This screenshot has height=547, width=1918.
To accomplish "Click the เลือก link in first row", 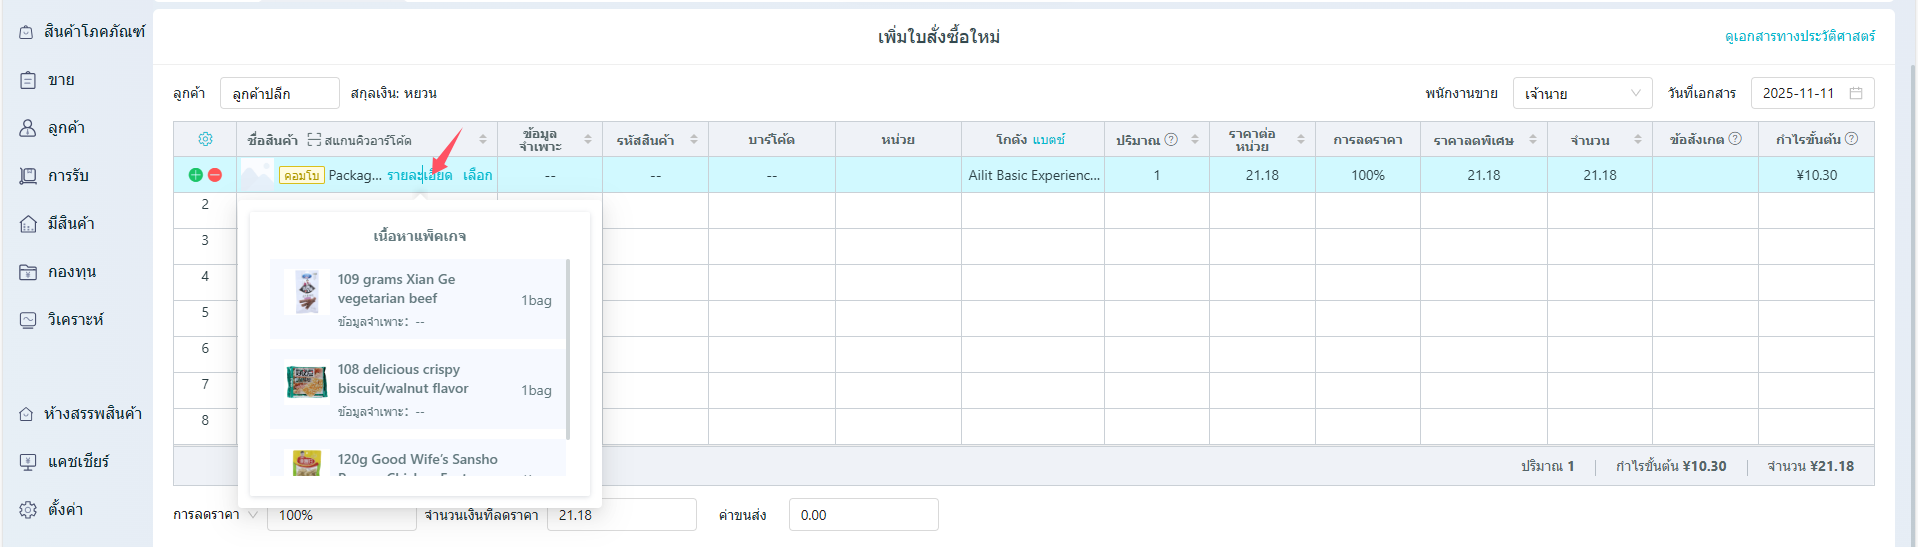I will (x=477, y=175).
